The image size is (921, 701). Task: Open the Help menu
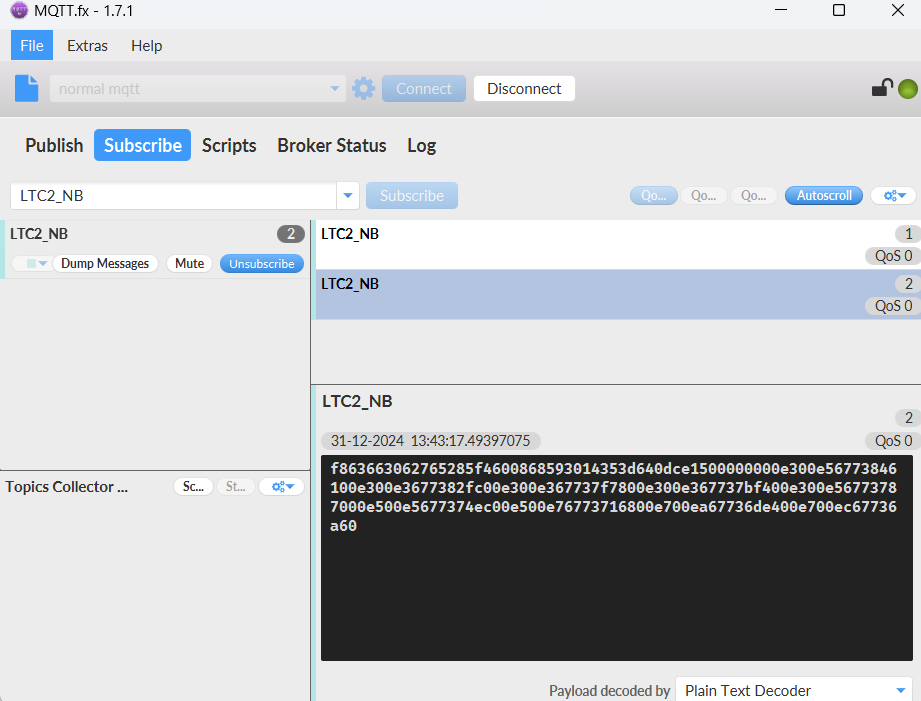146,45
